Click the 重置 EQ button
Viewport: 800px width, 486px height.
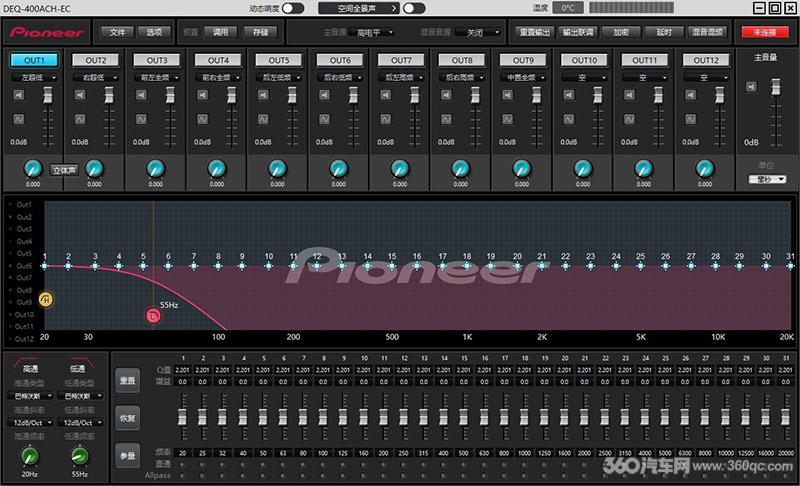128,380
